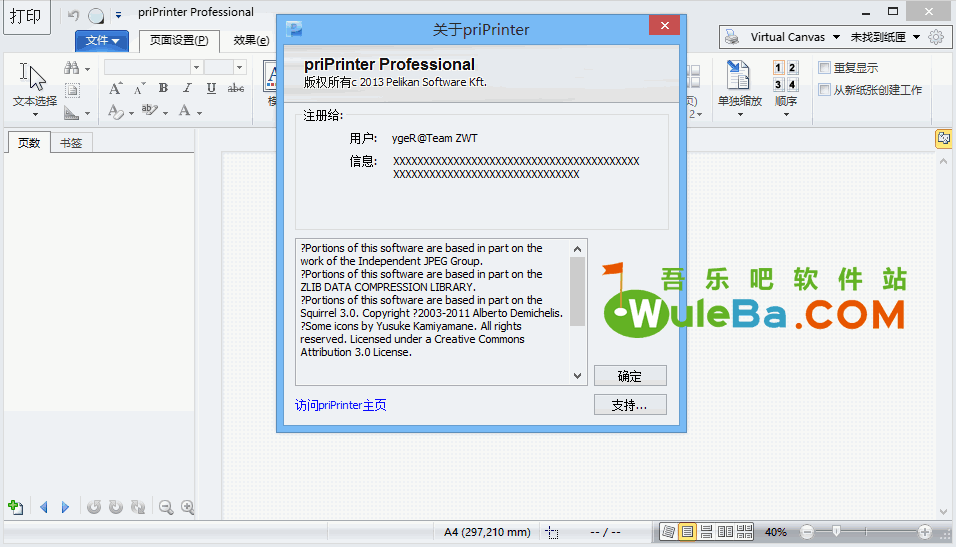Switch to continuous page view mode
The image size is (956, 547).
(707, 532)
